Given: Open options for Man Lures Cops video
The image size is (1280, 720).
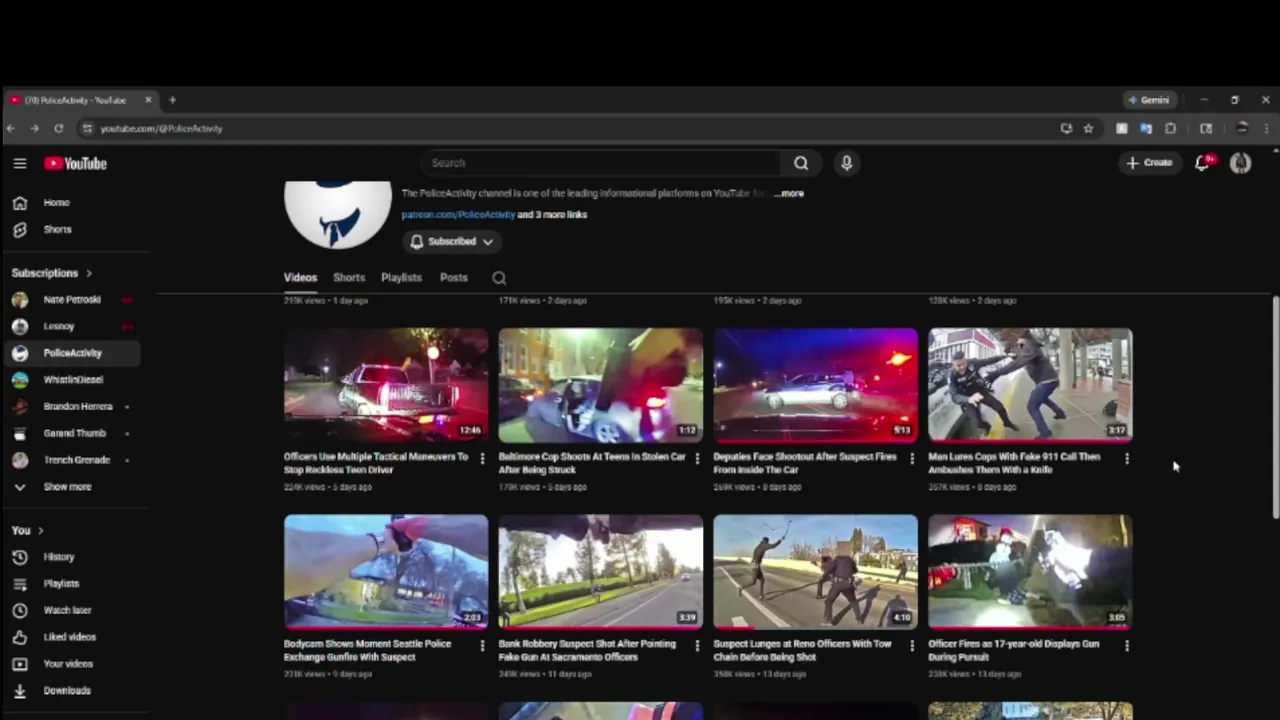Looking at the screenshot, I should pos(1127,458).
